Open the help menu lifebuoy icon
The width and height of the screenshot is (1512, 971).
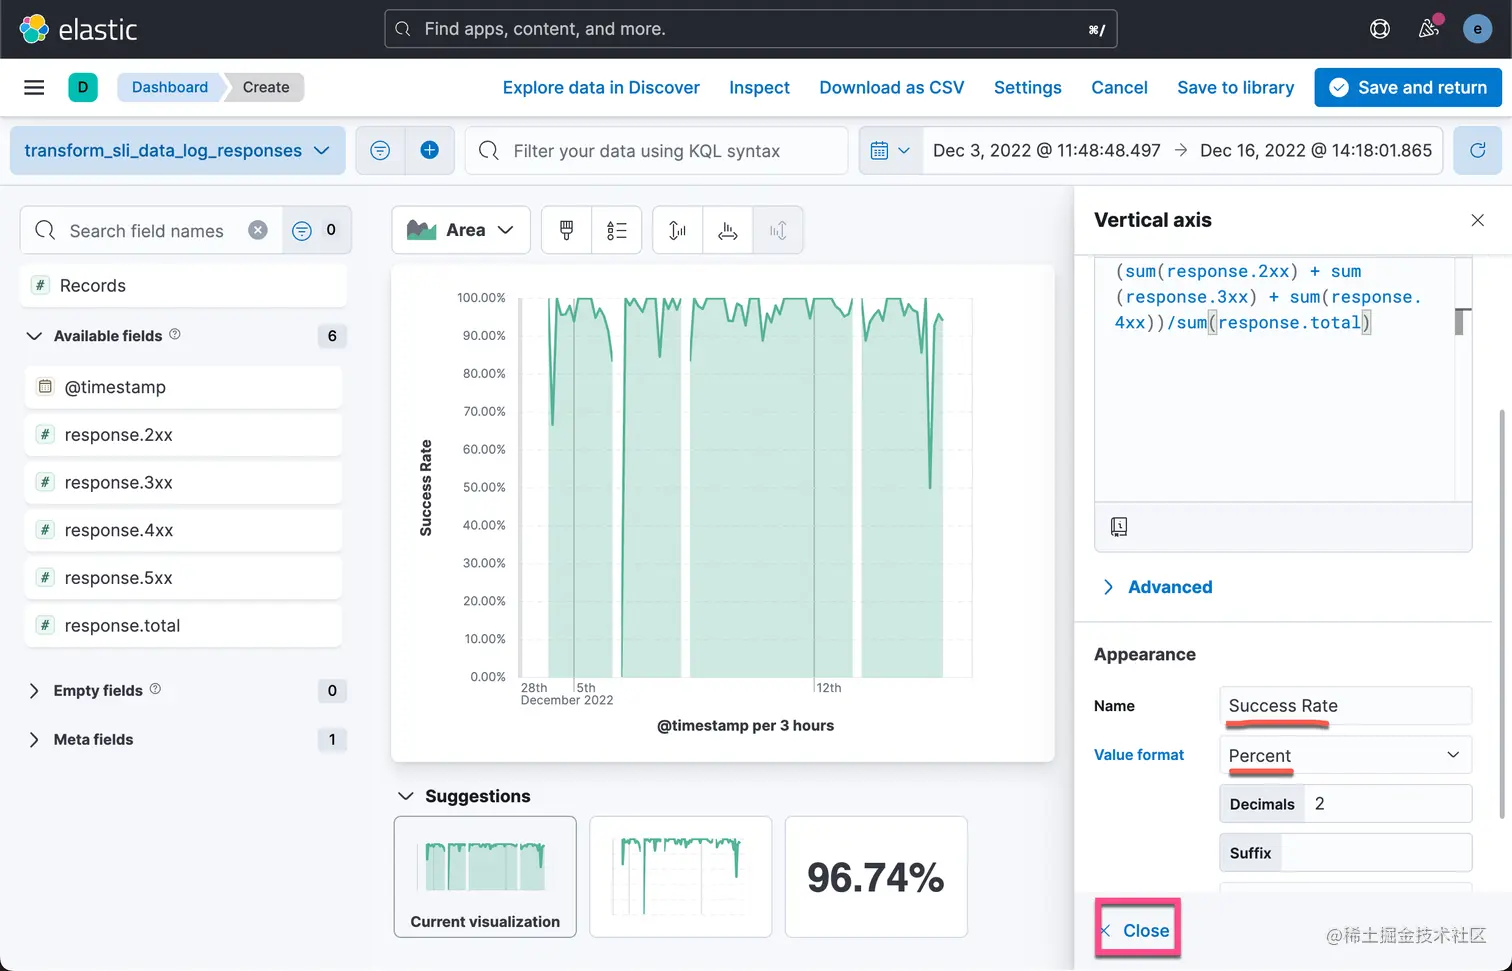(x=1380, y=29)
